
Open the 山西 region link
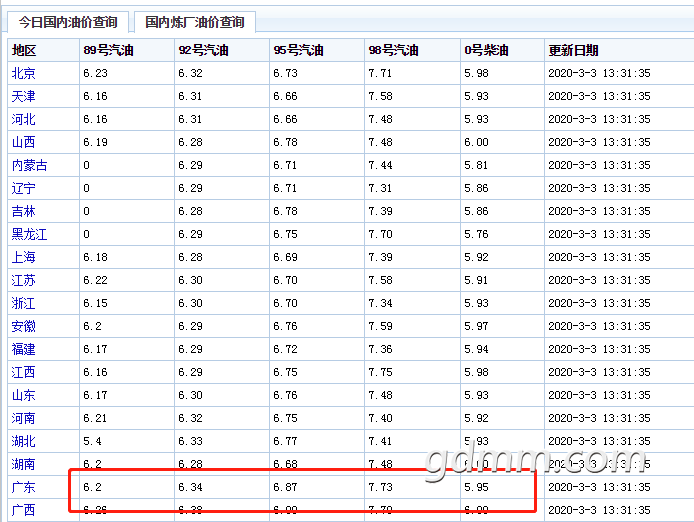[23, 142]
